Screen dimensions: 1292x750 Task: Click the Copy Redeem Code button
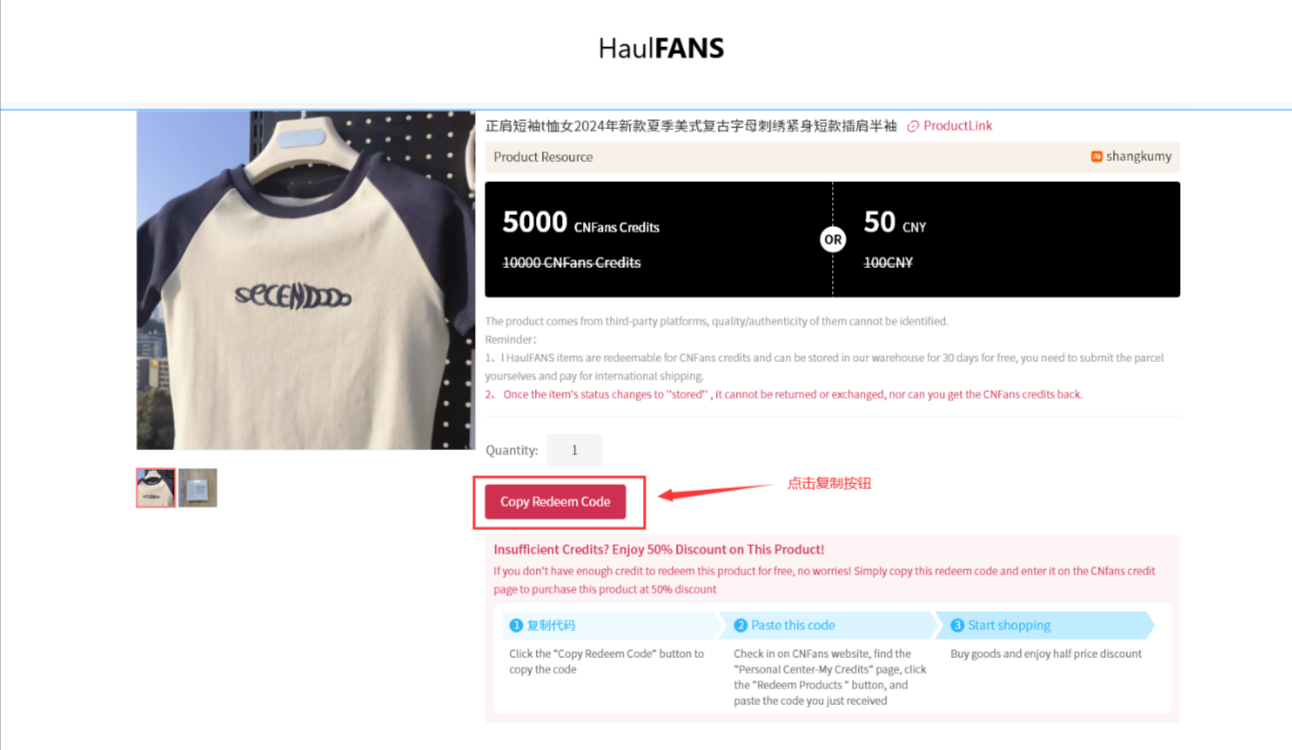(555, 502)
